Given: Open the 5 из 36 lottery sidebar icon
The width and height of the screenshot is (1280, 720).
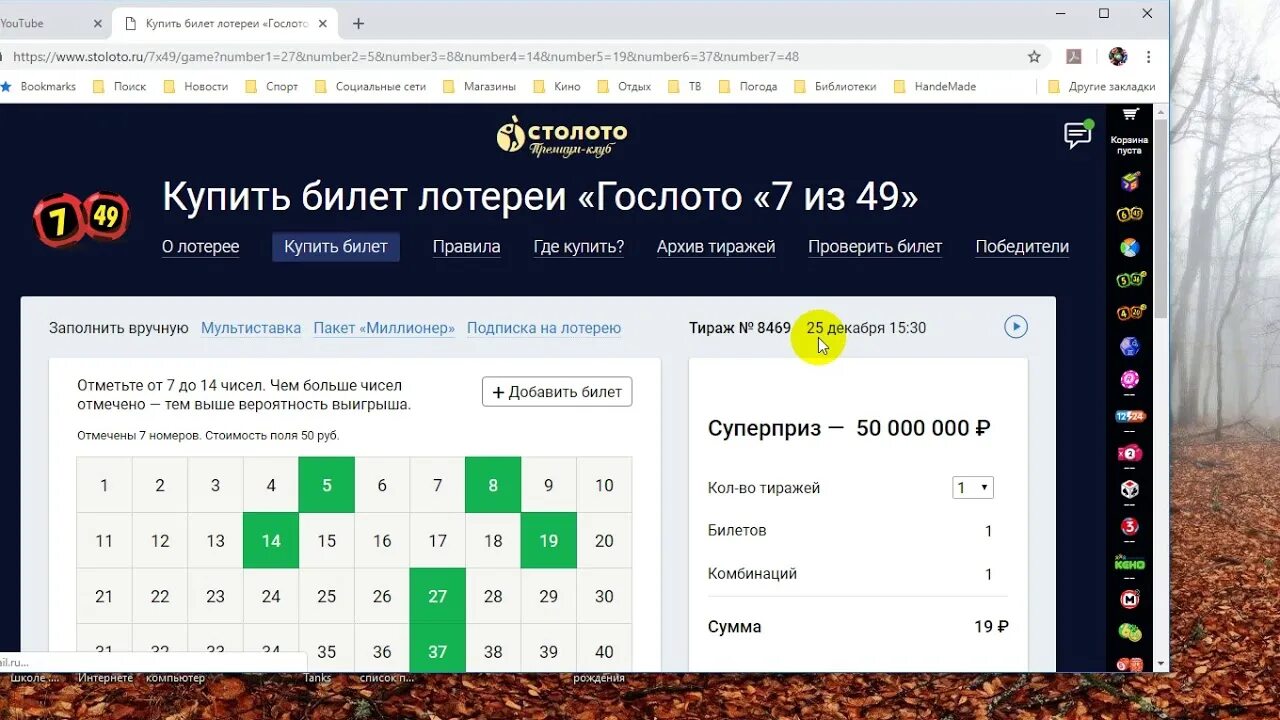Looking at the screenshot, I should pyautogui.click(x=1130, y=280).
